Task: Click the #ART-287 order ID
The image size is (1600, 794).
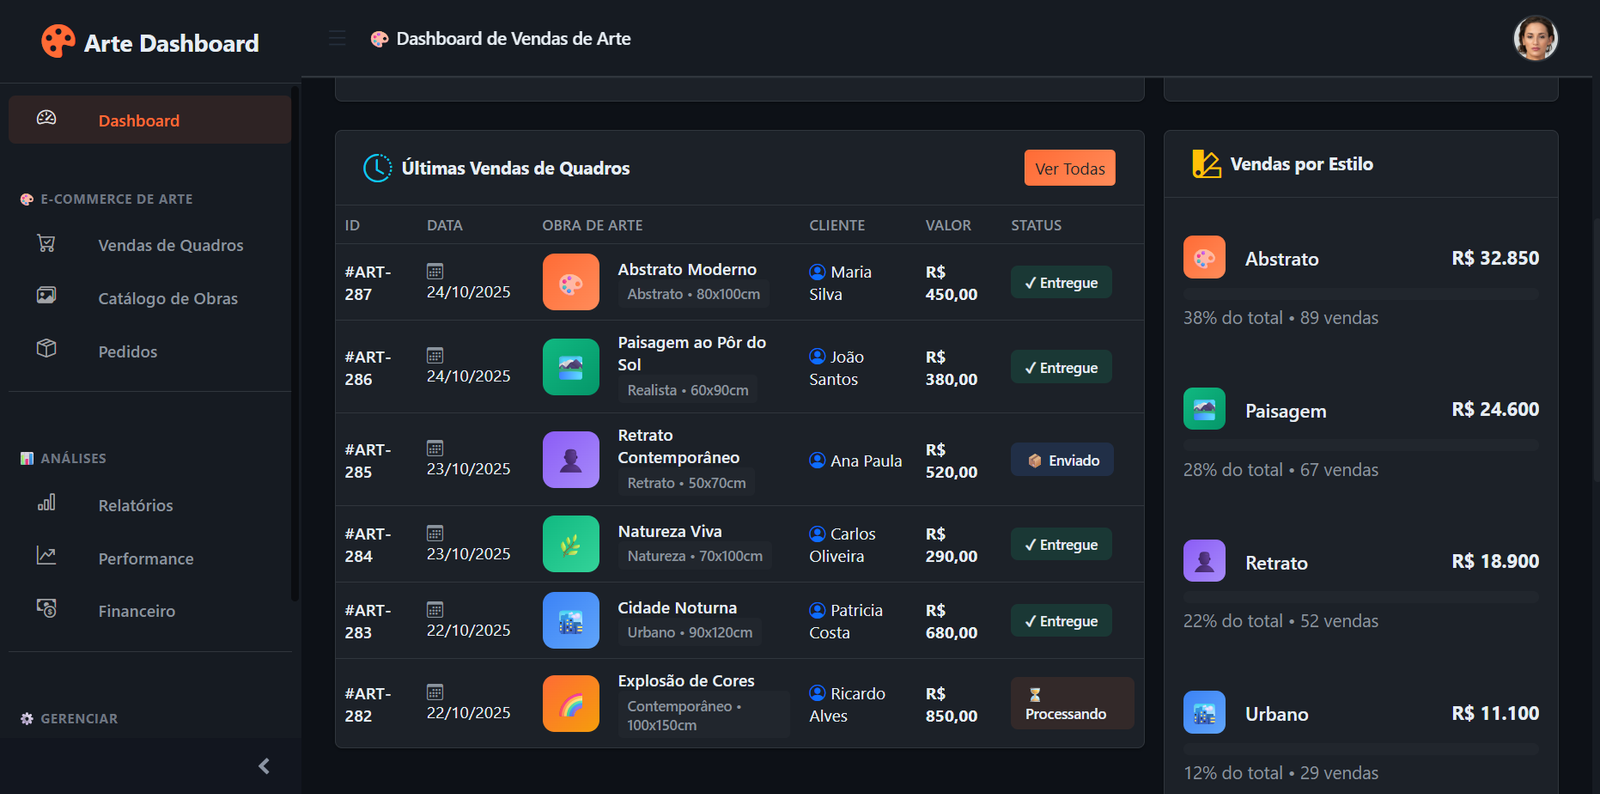Action: (x=368, y=283)
